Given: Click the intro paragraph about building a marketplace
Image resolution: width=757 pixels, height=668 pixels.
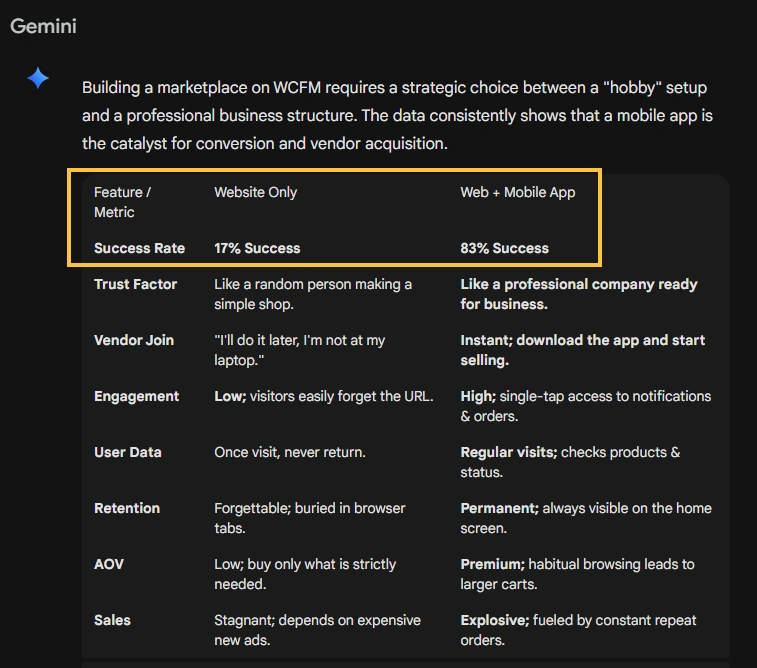Looking at the screenshot, I should 397,116.
